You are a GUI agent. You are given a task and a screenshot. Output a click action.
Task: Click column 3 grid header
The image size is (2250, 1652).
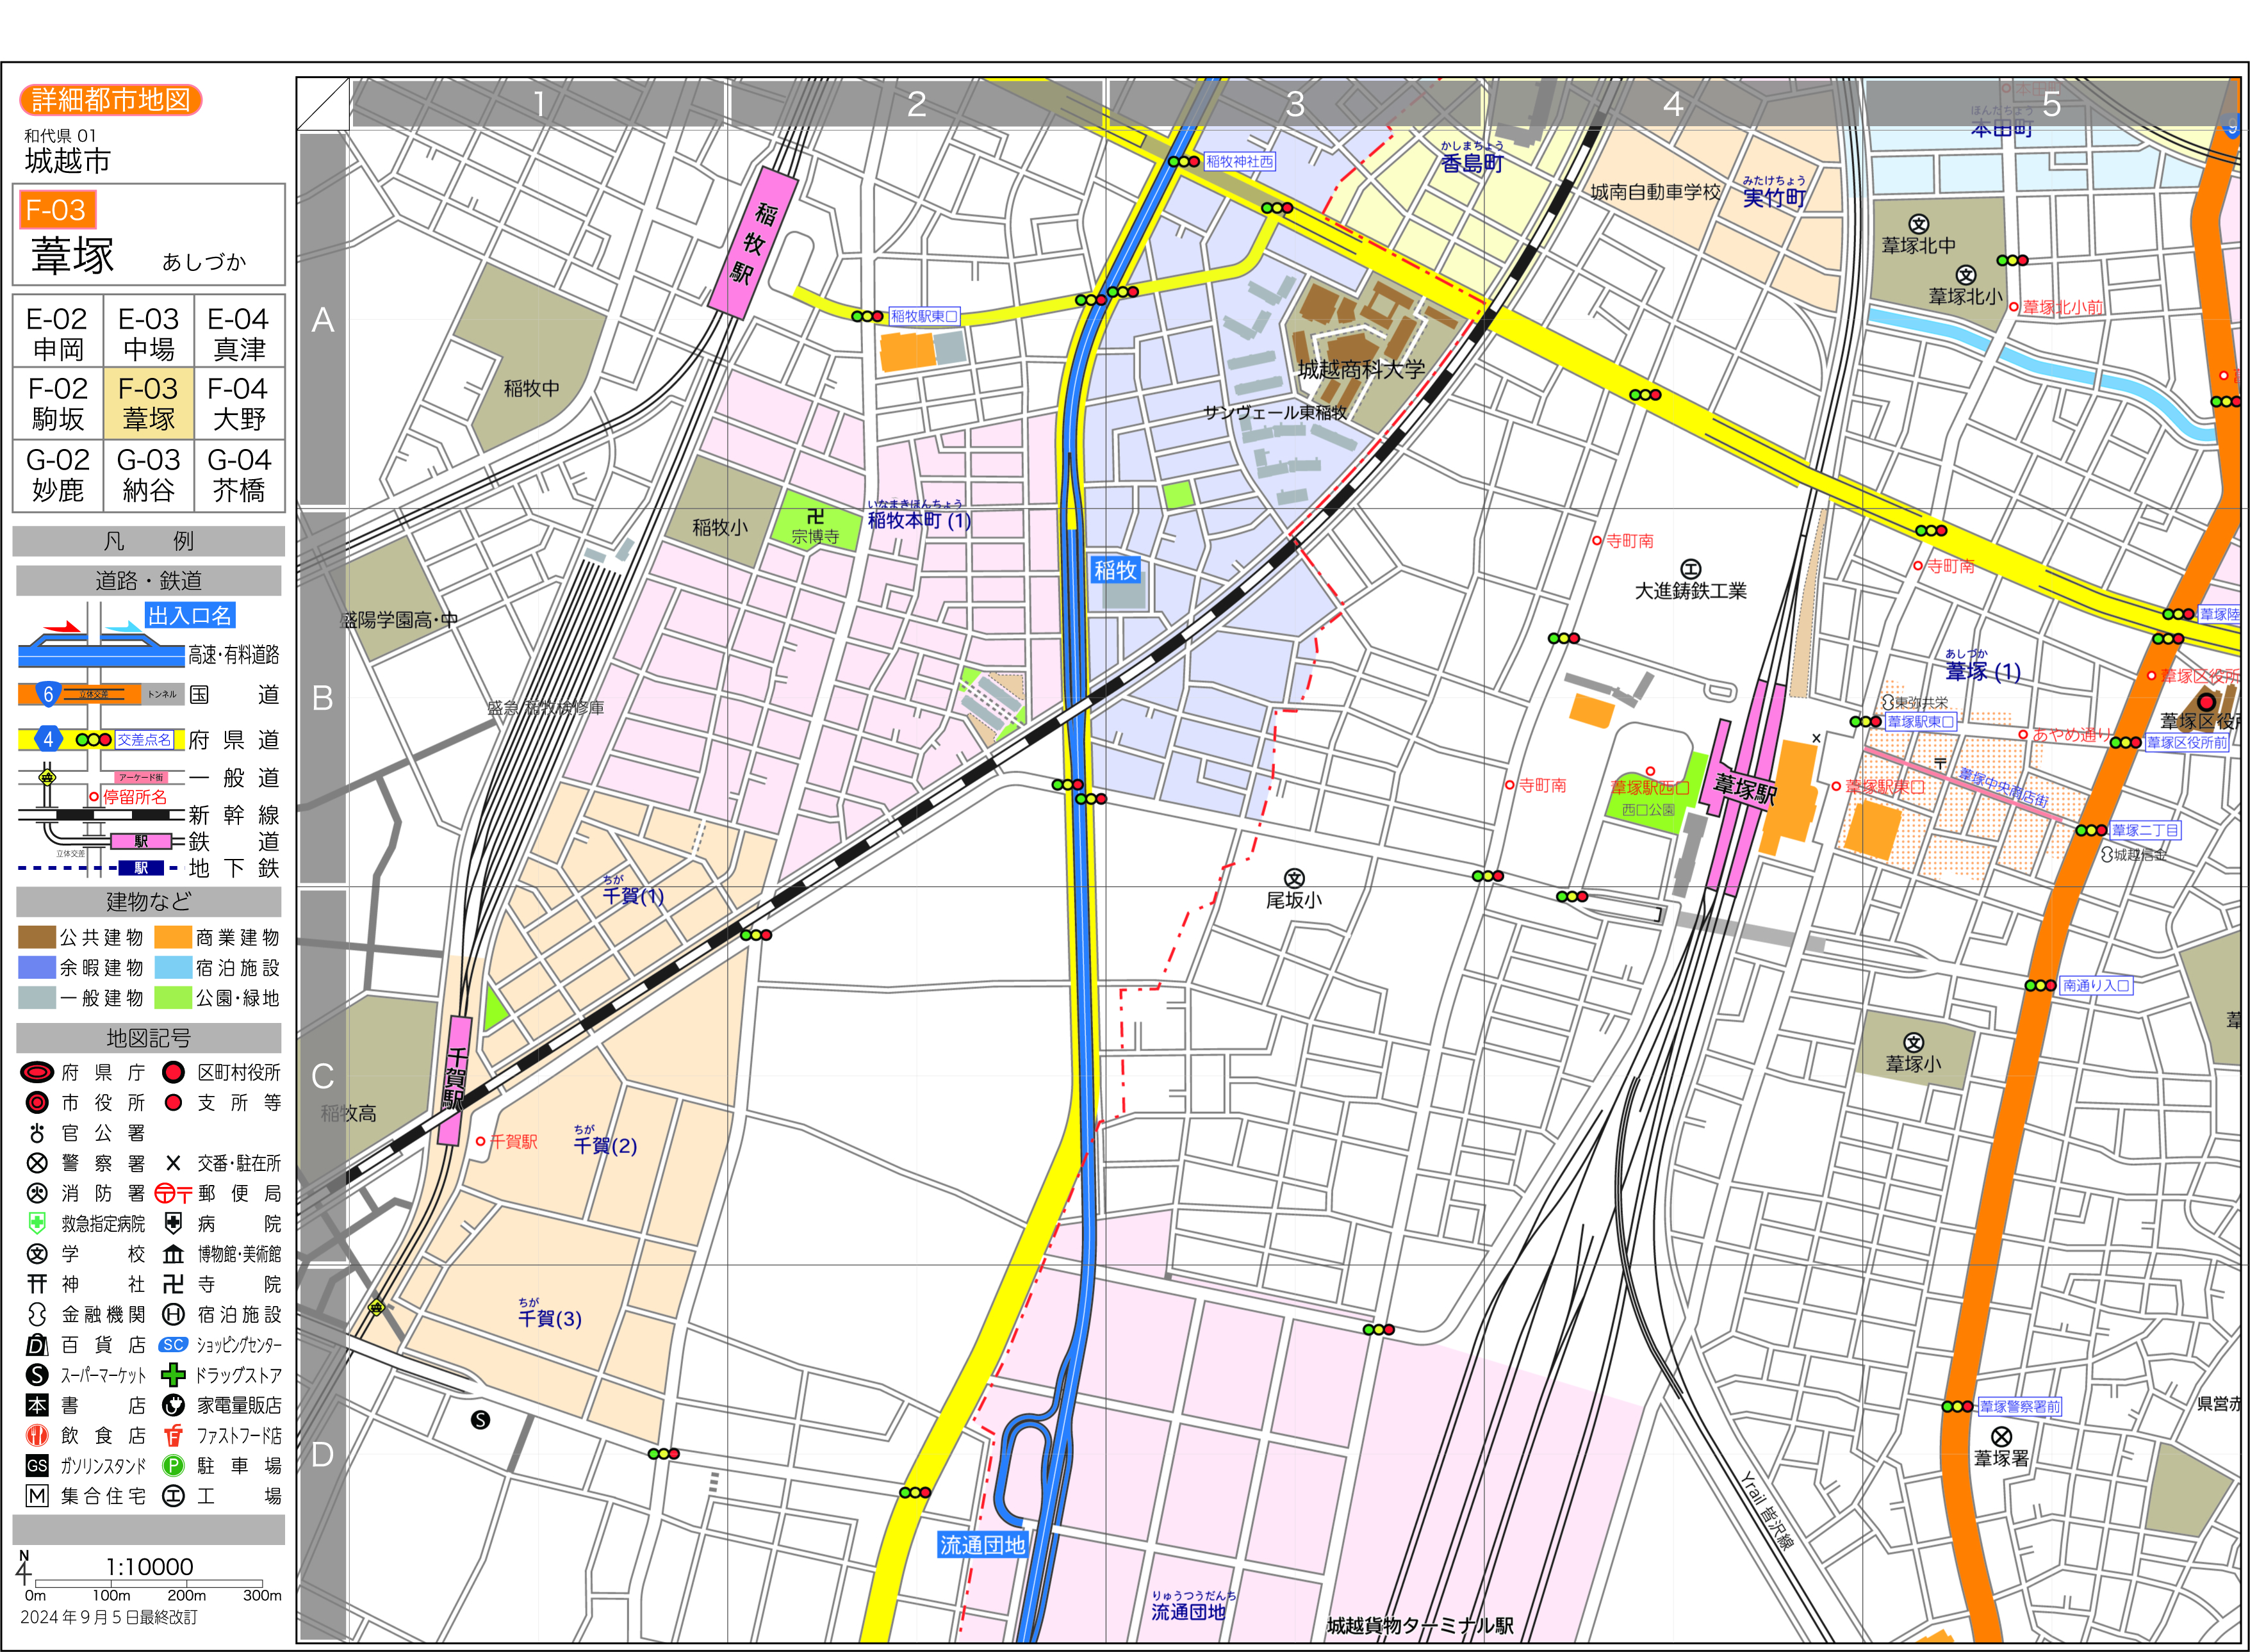coord(1294,104)
